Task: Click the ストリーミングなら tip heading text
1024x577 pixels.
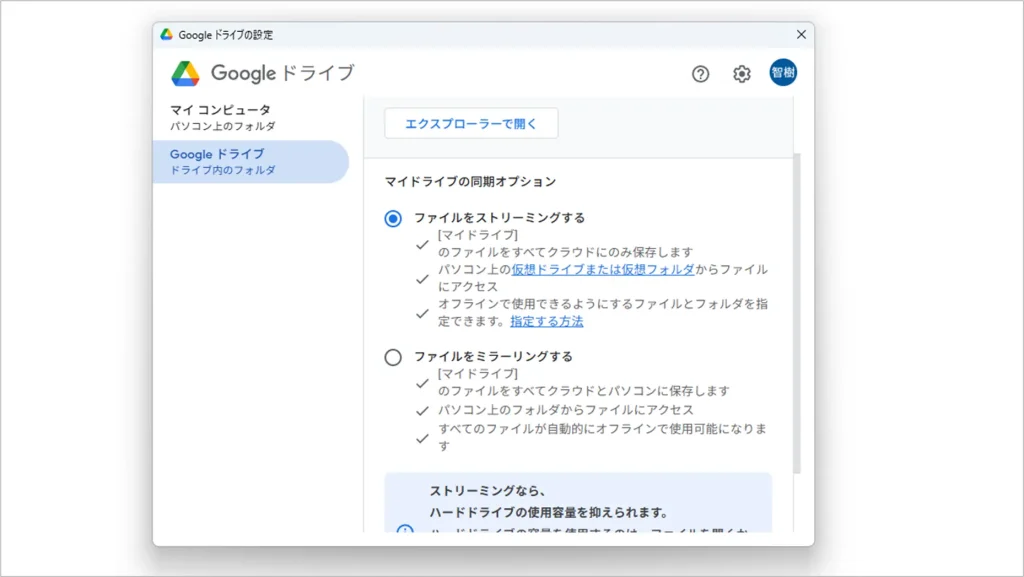Action: click(x=487, y=491)
